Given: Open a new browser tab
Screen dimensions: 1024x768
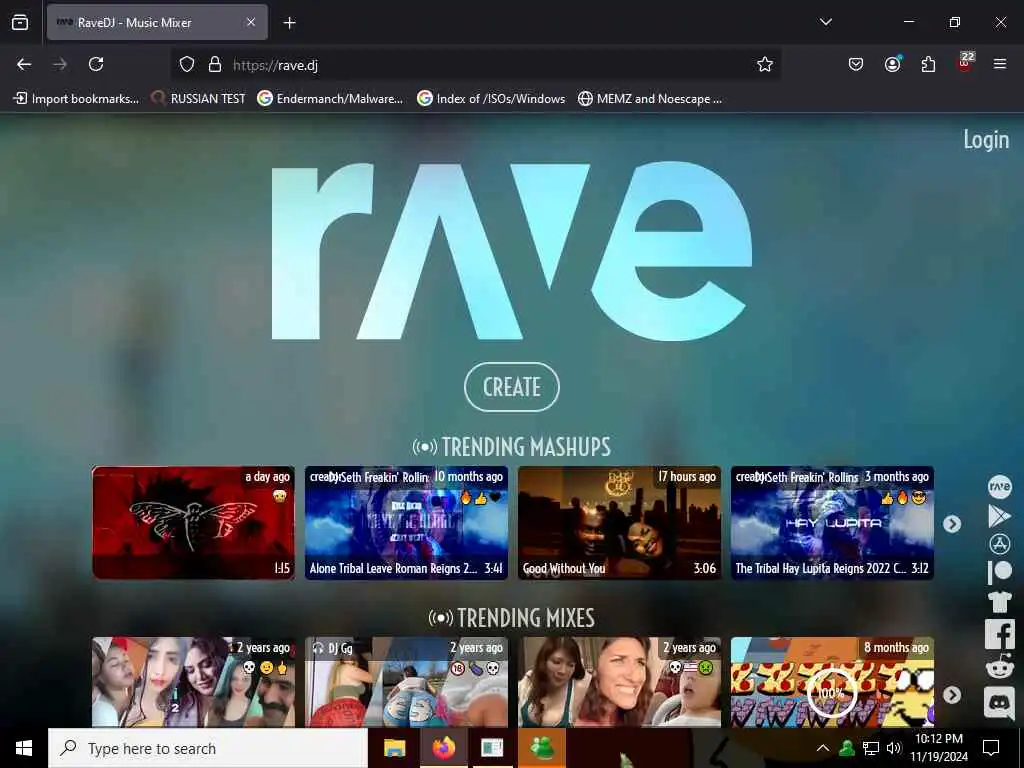Looking at the screenshot, I should click(x=289, y=23).
